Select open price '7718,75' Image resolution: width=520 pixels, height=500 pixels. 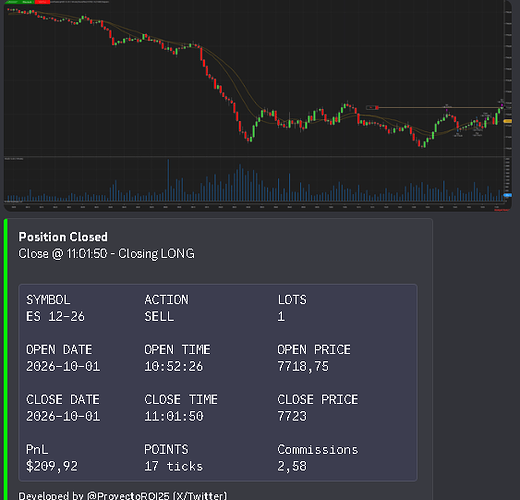click(x=303, y=366)
